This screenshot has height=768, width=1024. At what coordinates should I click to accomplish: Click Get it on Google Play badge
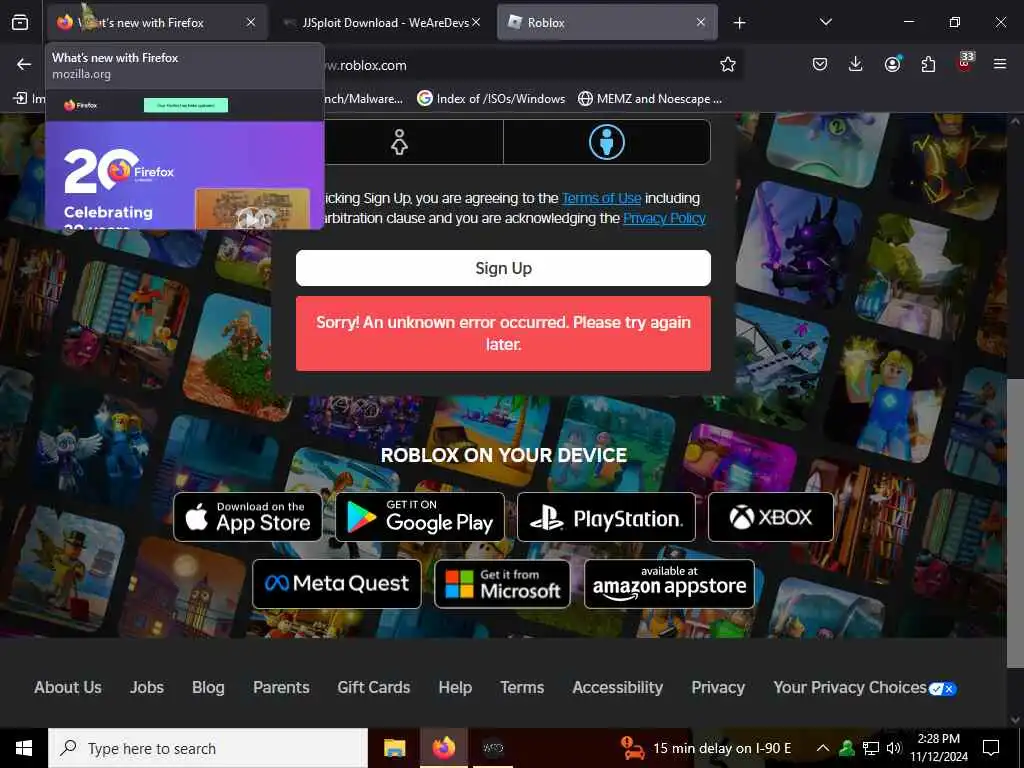420,517
